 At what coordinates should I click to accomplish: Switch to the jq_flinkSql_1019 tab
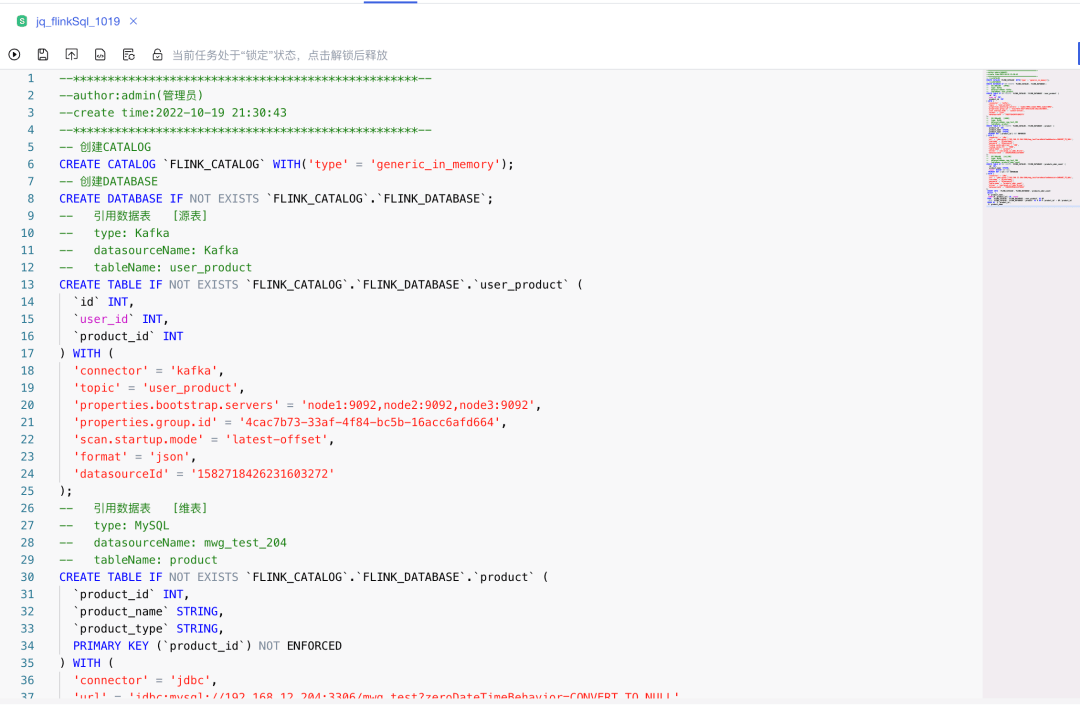pyautogui.click(x=78, y=21)
